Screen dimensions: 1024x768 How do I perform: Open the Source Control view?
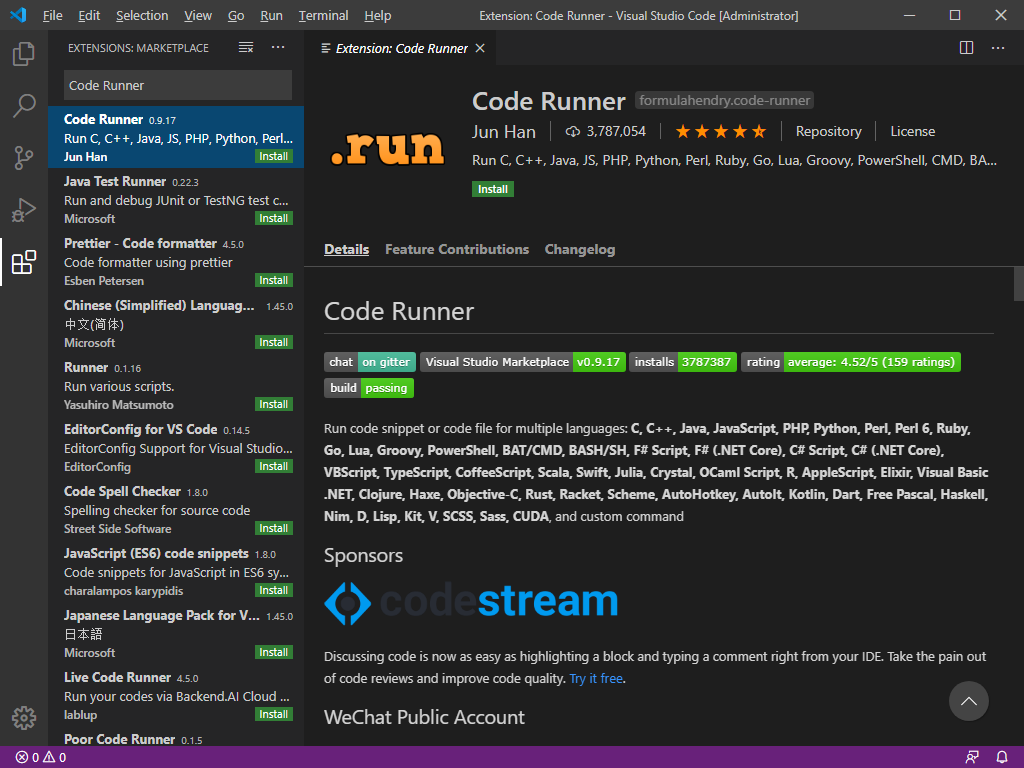24,157
